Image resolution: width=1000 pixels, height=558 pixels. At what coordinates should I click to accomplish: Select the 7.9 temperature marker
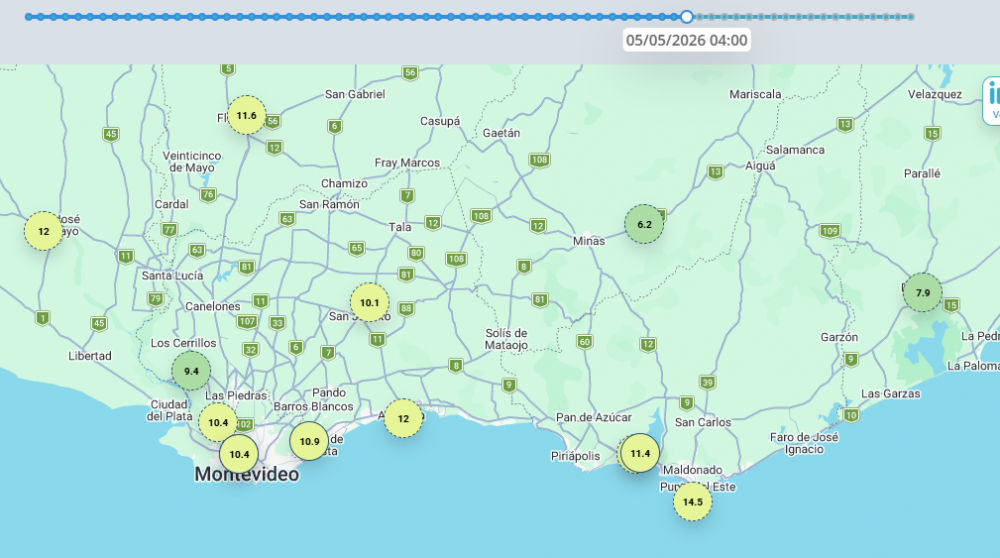click(923, 293)
